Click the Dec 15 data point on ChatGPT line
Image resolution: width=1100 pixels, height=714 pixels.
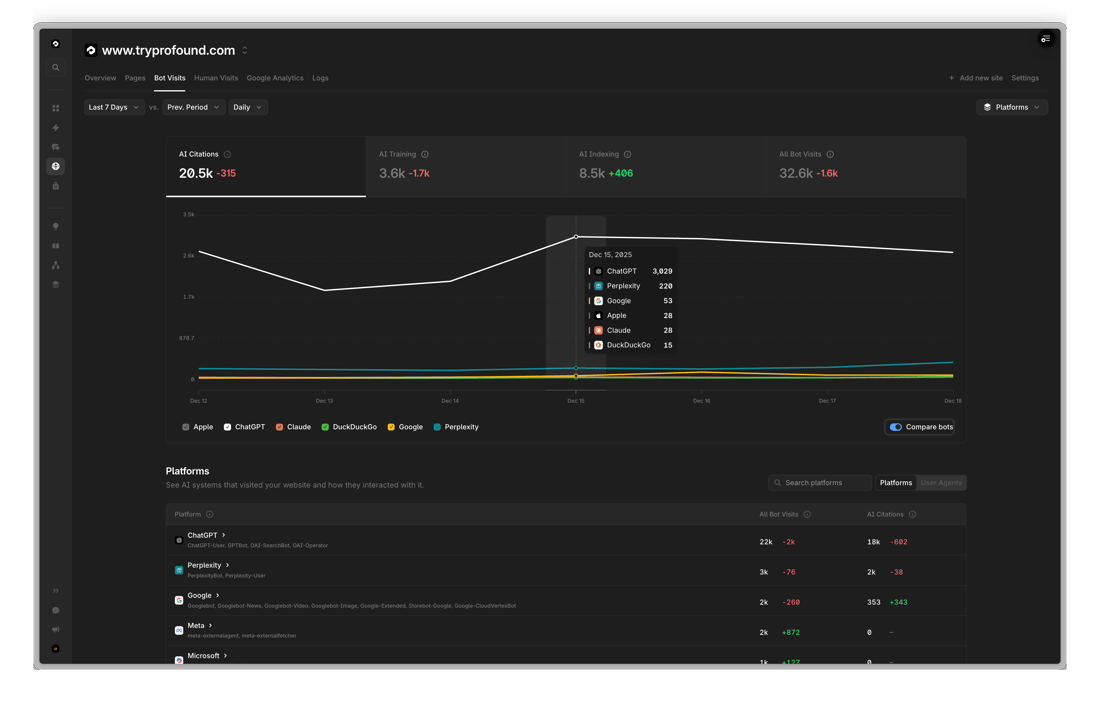(576, 237)
